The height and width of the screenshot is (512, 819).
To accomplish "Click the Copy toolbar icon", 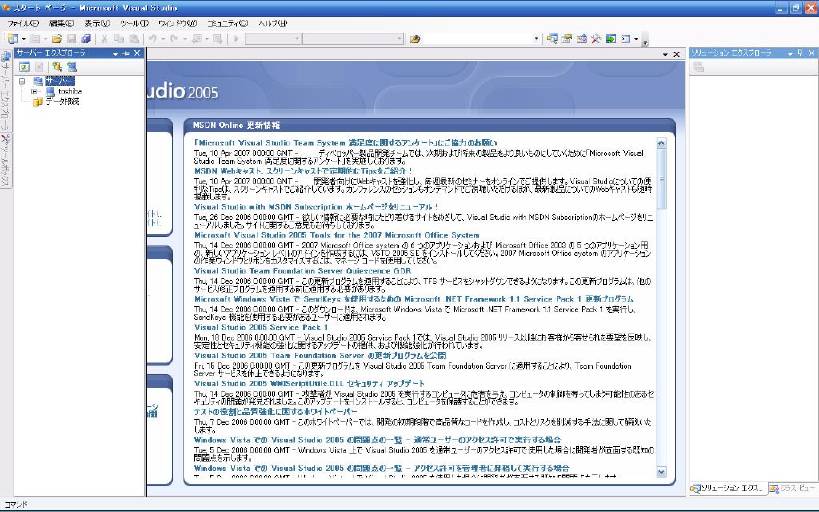I will coord(119,39).
